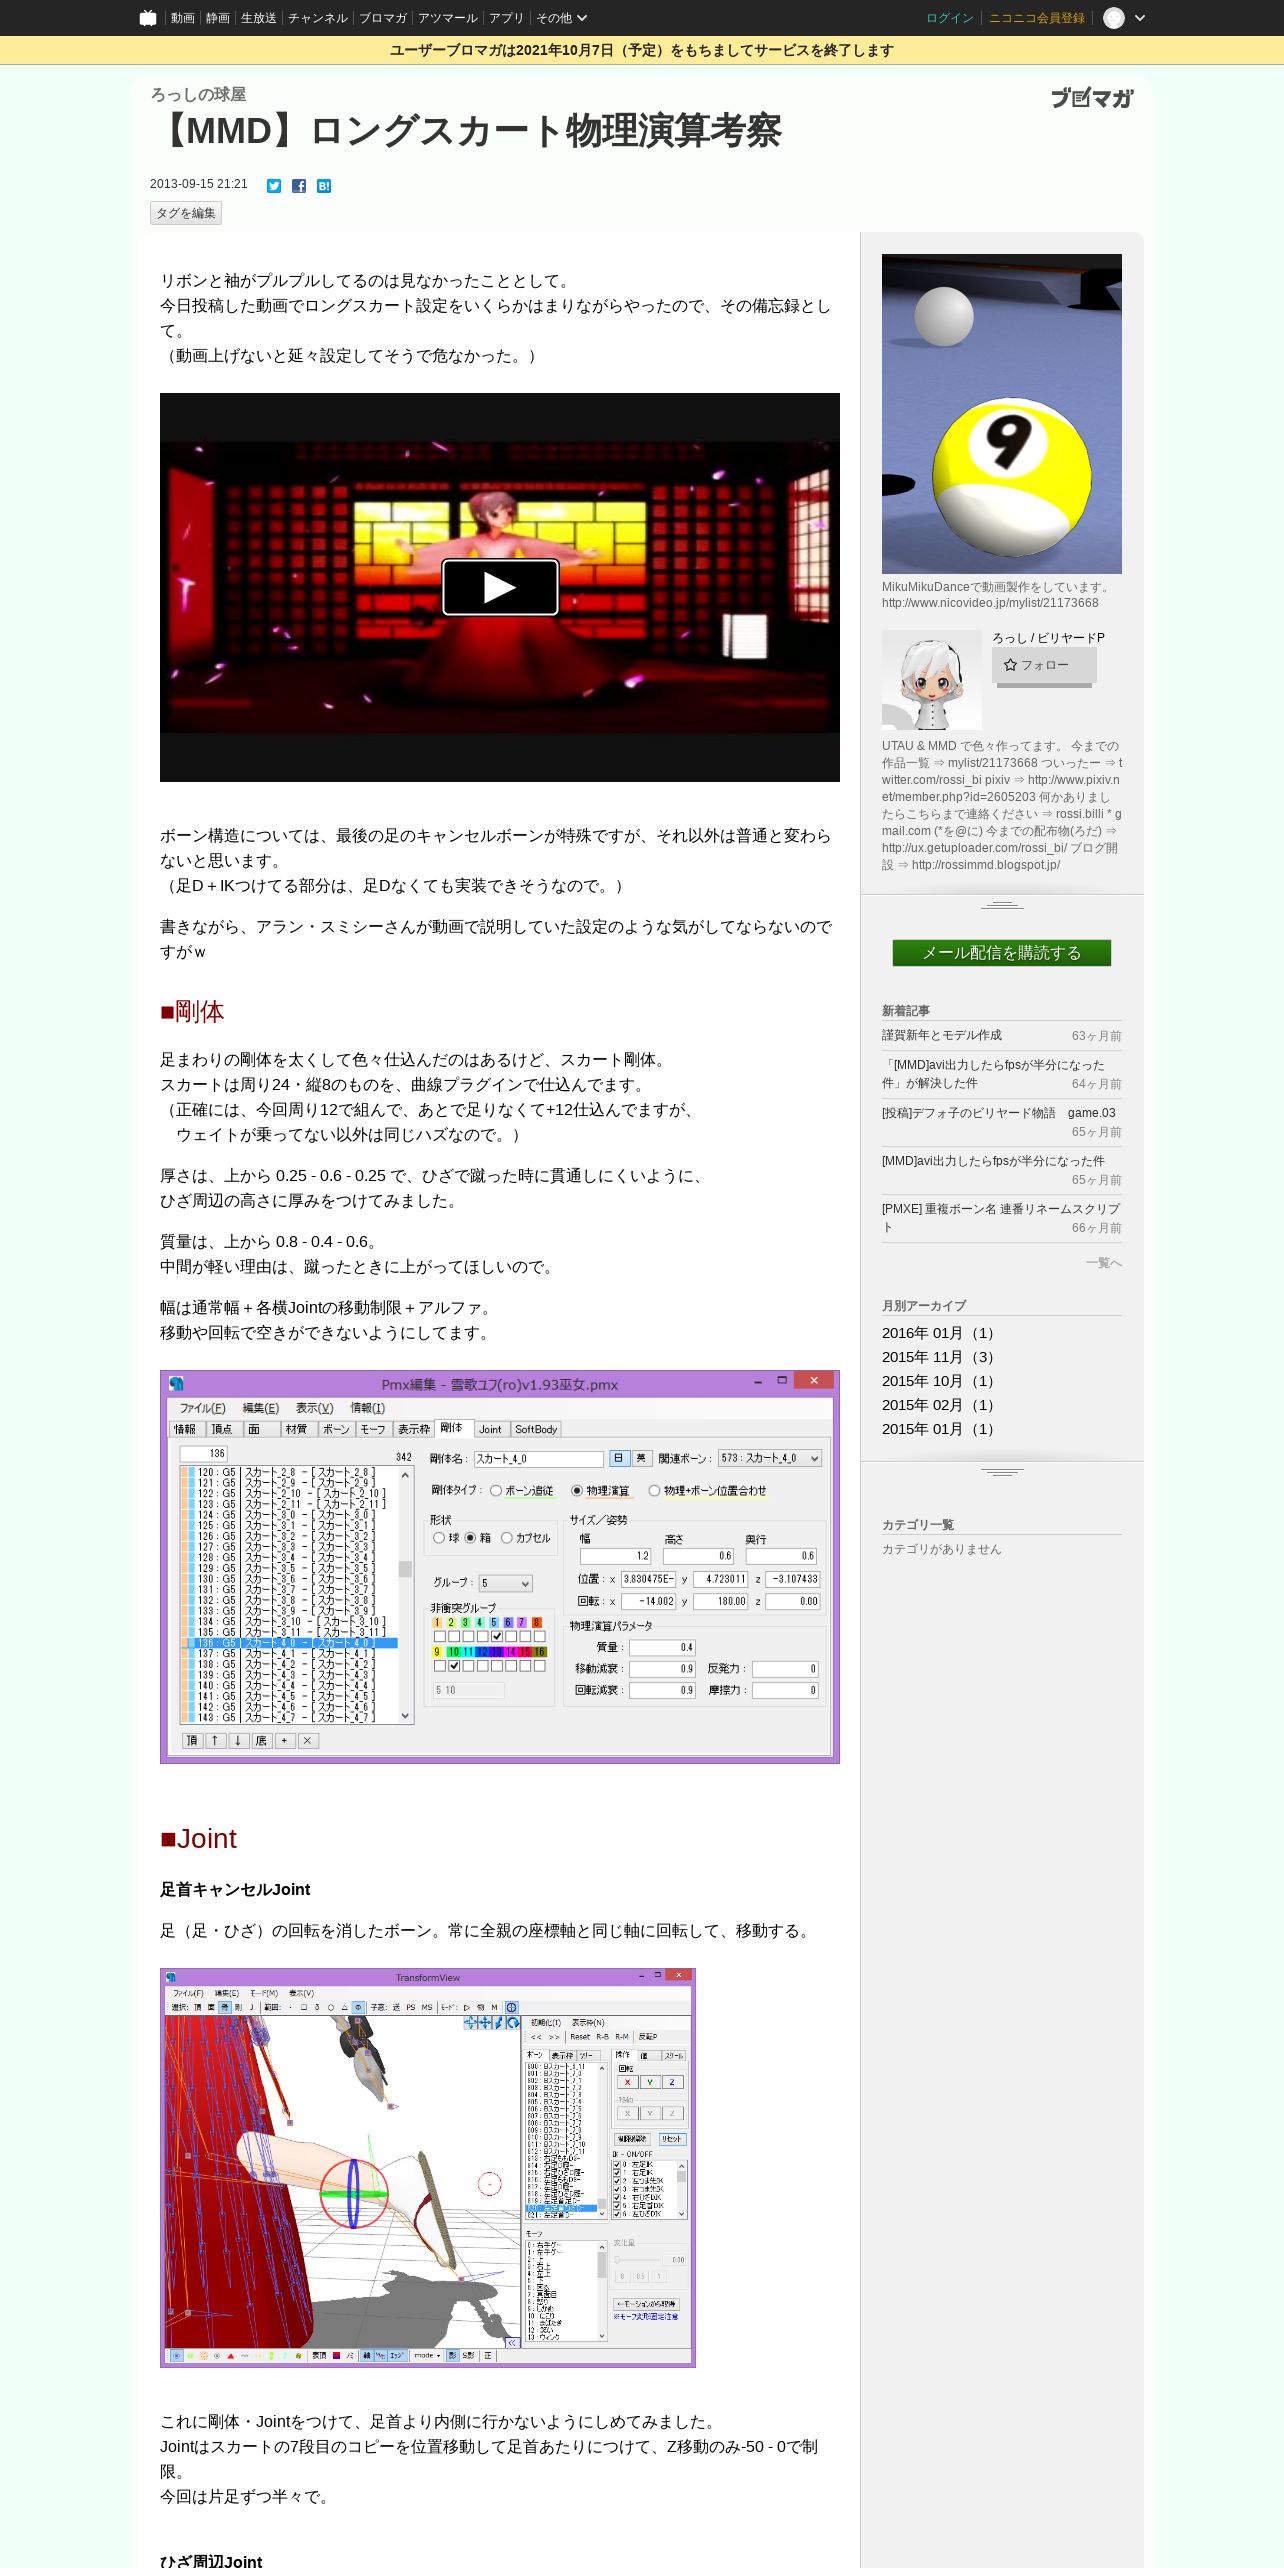Share the article on Twitter
This screenshot has height=2568, width=1284.
coord(274,186)
